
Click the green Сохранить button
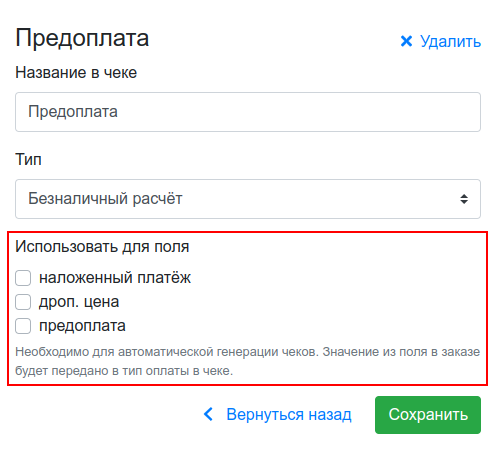[x=428, y=415]
